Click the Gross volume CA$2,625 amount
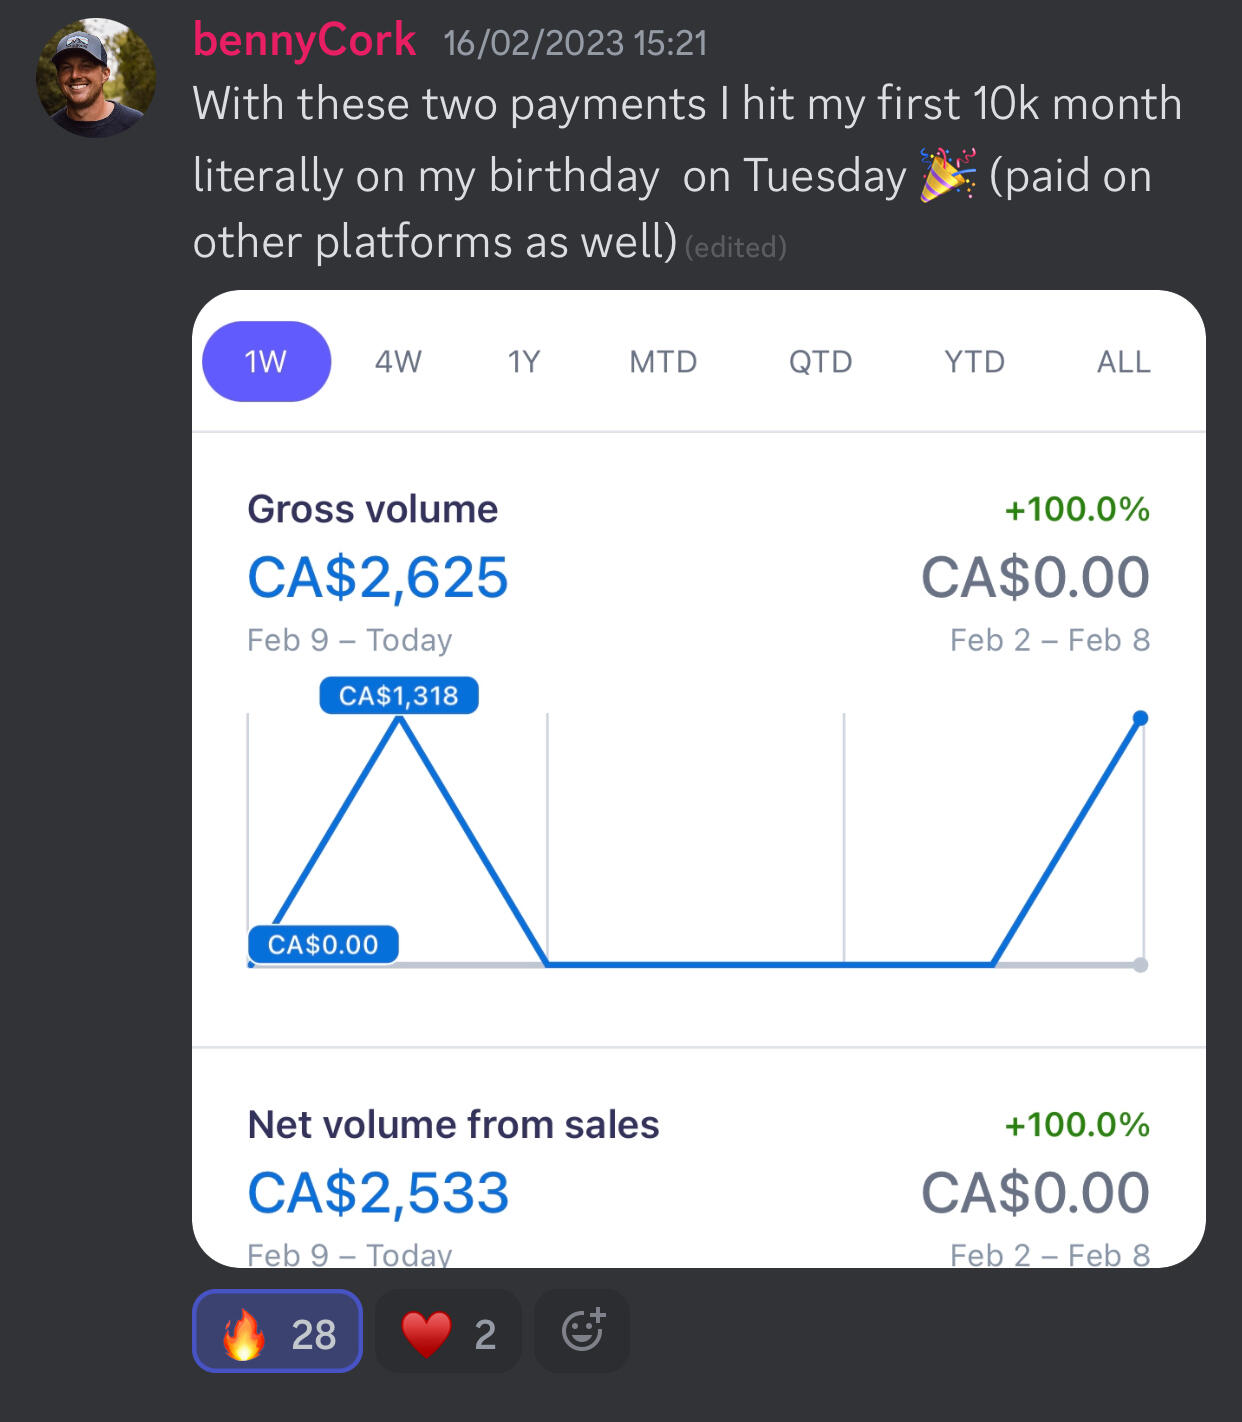The height and width of the screenshot is (1422, 1242). pos(378,577)
